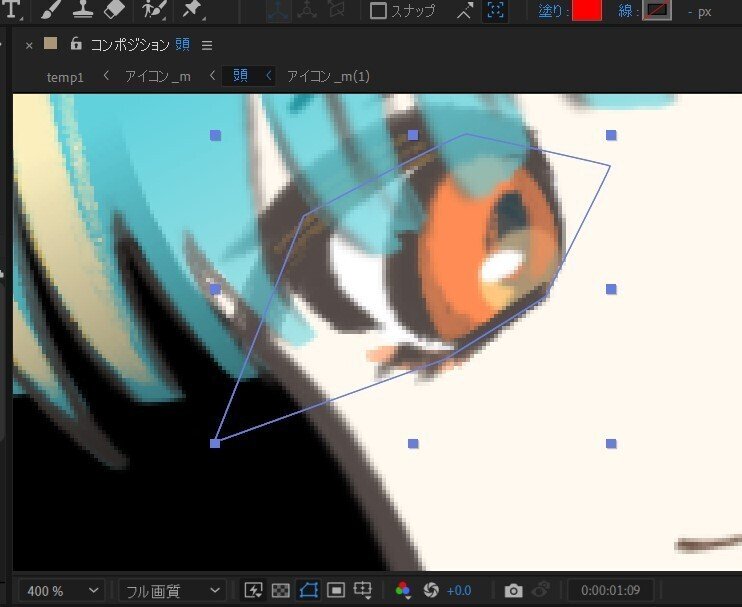The image size is (742, 607).
Task: Go to アイコン_m(1) in the breadcrumb
Action: [x=328, y=76]
